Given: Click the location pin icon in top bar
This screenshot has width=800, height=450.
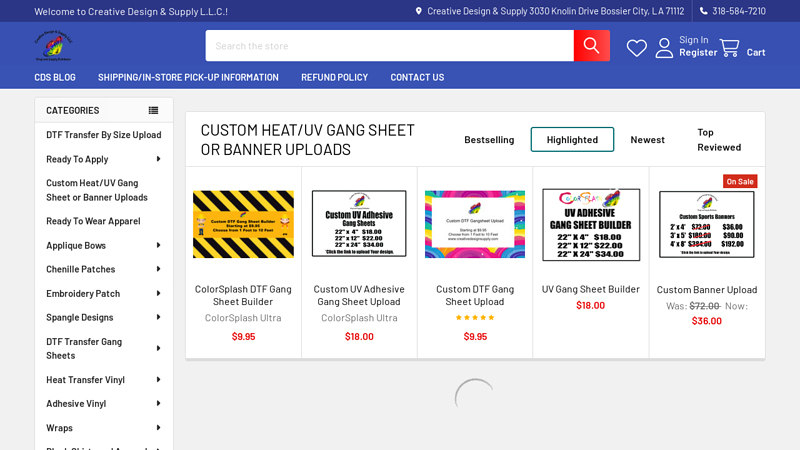Looking at the screenshot, I should 418,11.
